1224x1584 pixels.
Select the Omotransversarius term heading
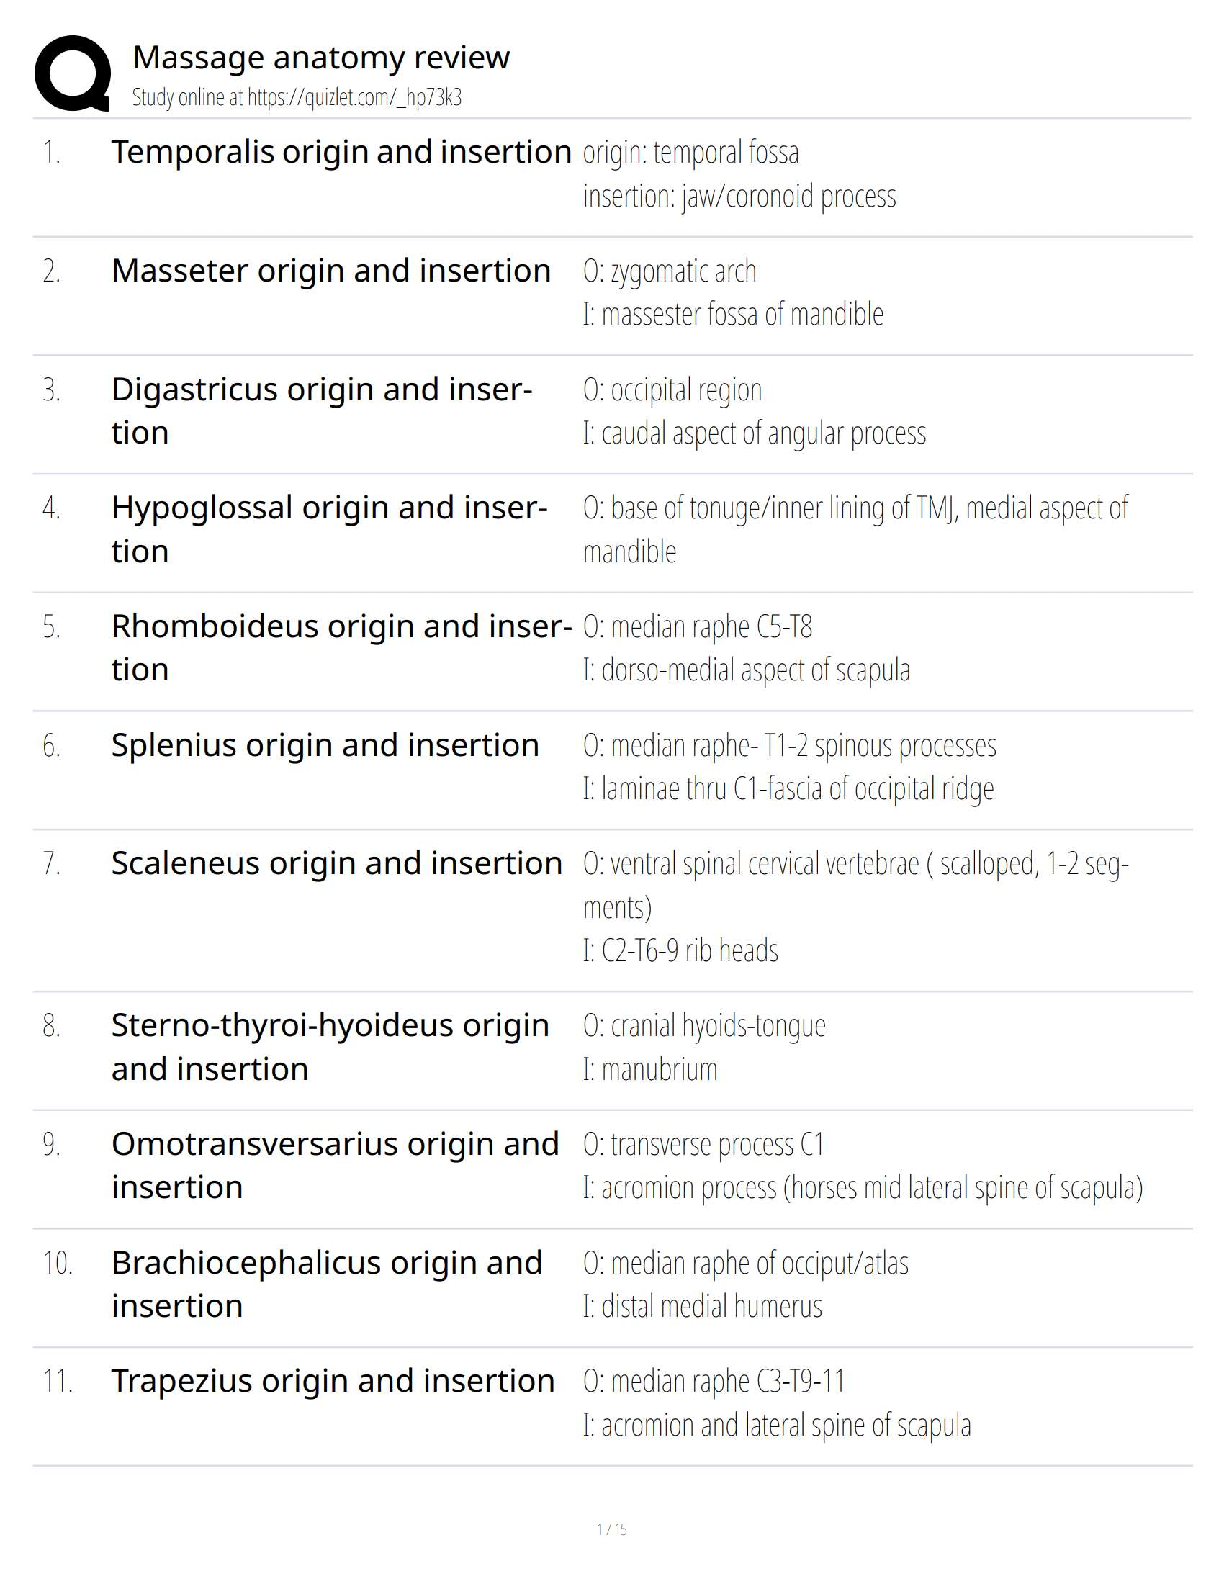335,1165
